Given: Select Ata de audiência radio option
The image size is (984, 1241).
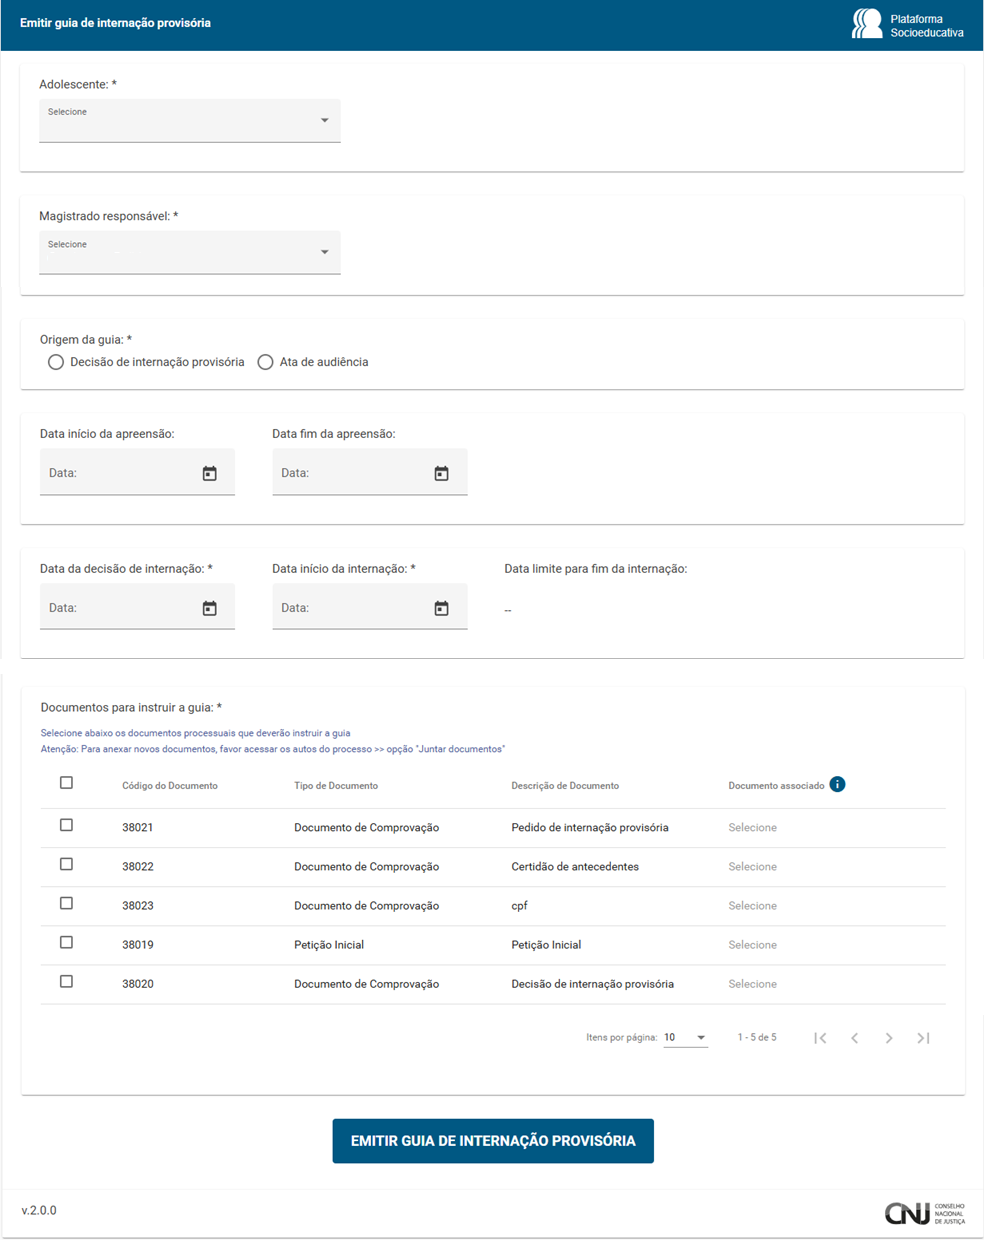Looking at the screenshot, I should click(x=265, y=362).
